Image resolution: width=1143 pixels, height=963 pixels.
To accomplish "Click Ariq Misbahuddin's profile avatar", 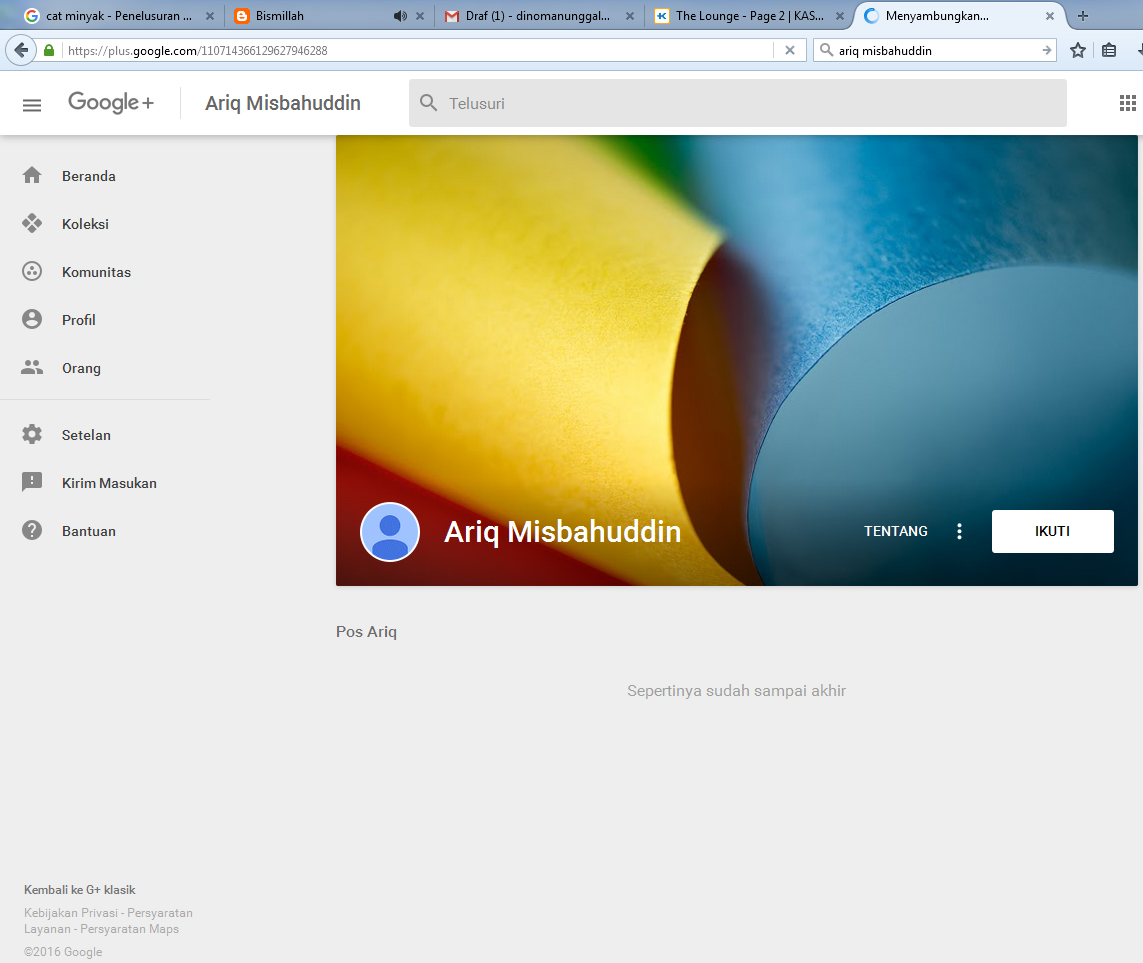I will click(x=390, y=532).
